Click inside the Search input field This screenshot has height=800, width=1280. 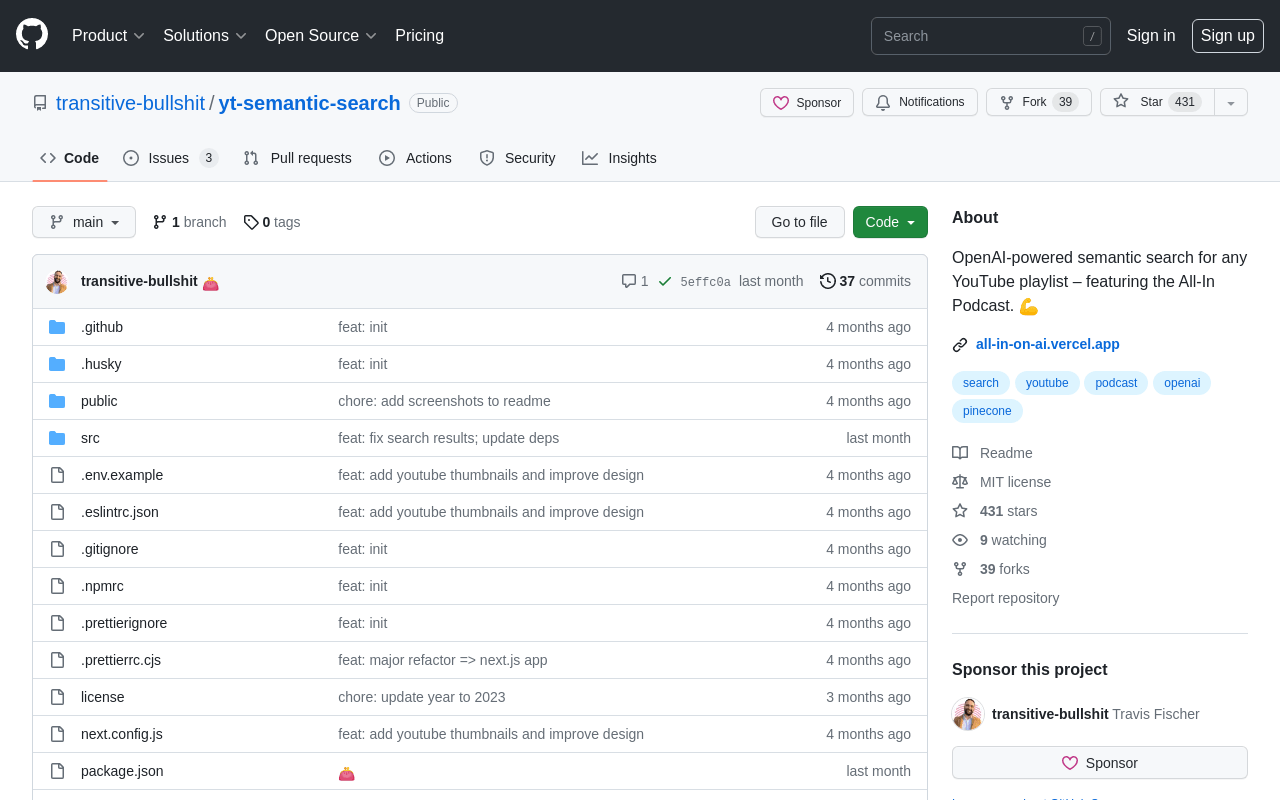click(990, 36)
